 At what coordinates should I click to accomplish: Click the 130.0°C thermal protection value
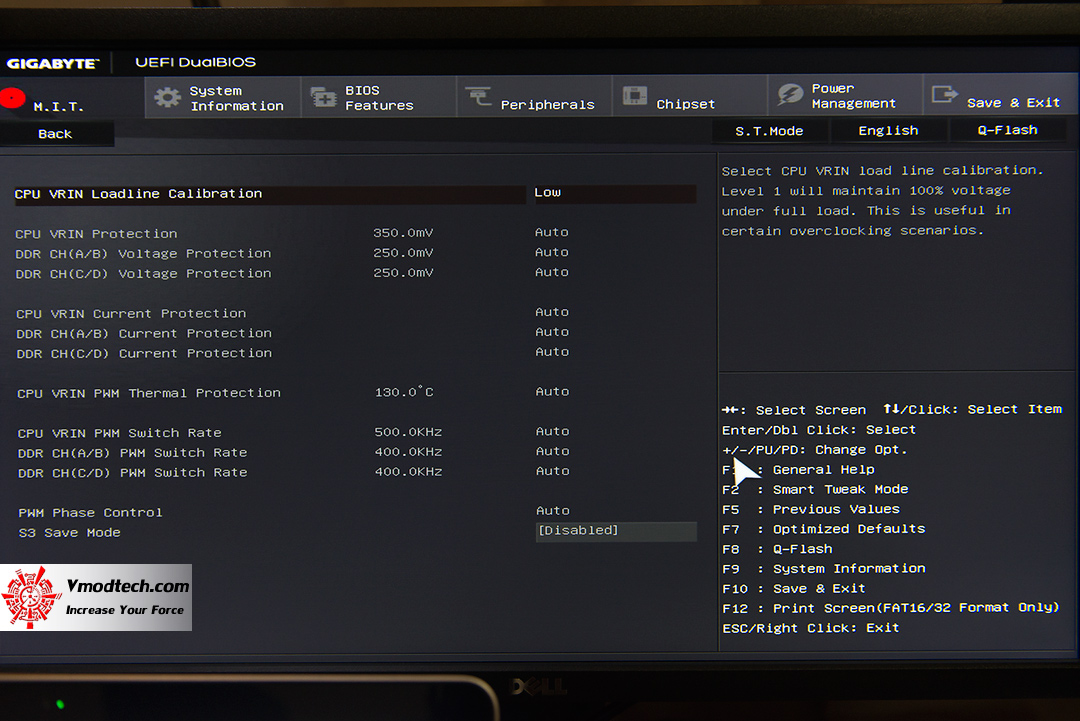pyautogui.click(x=404, y=392)
